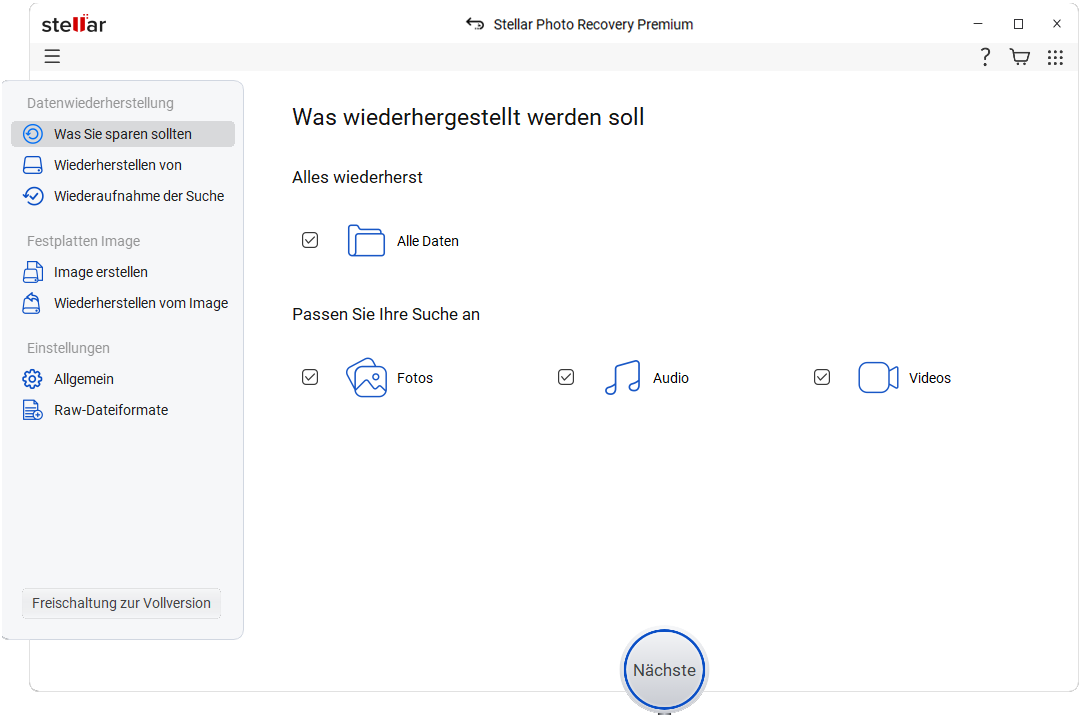This screenshot has width=1082, height=717.
Task: Select the Wiederherstellen von sidebar icon
Action: (x=31, y=164)
